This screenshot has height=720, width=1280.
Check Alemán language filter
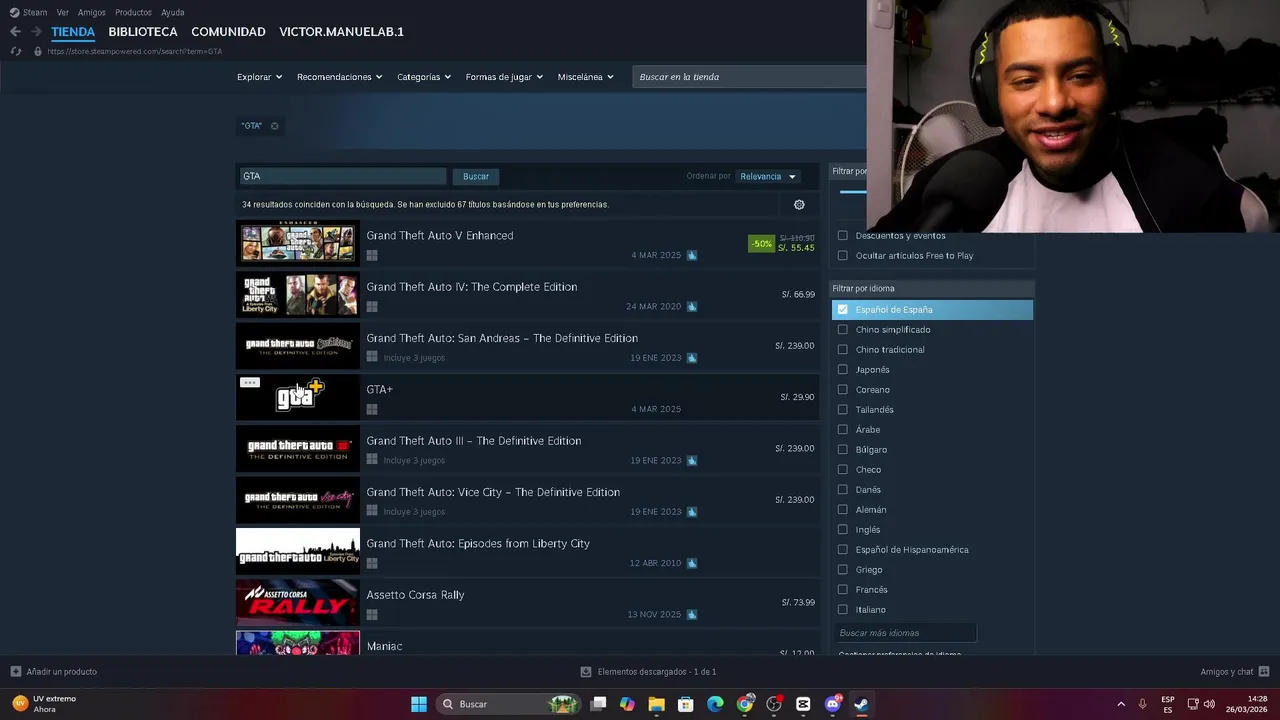(x=843, y=510)
